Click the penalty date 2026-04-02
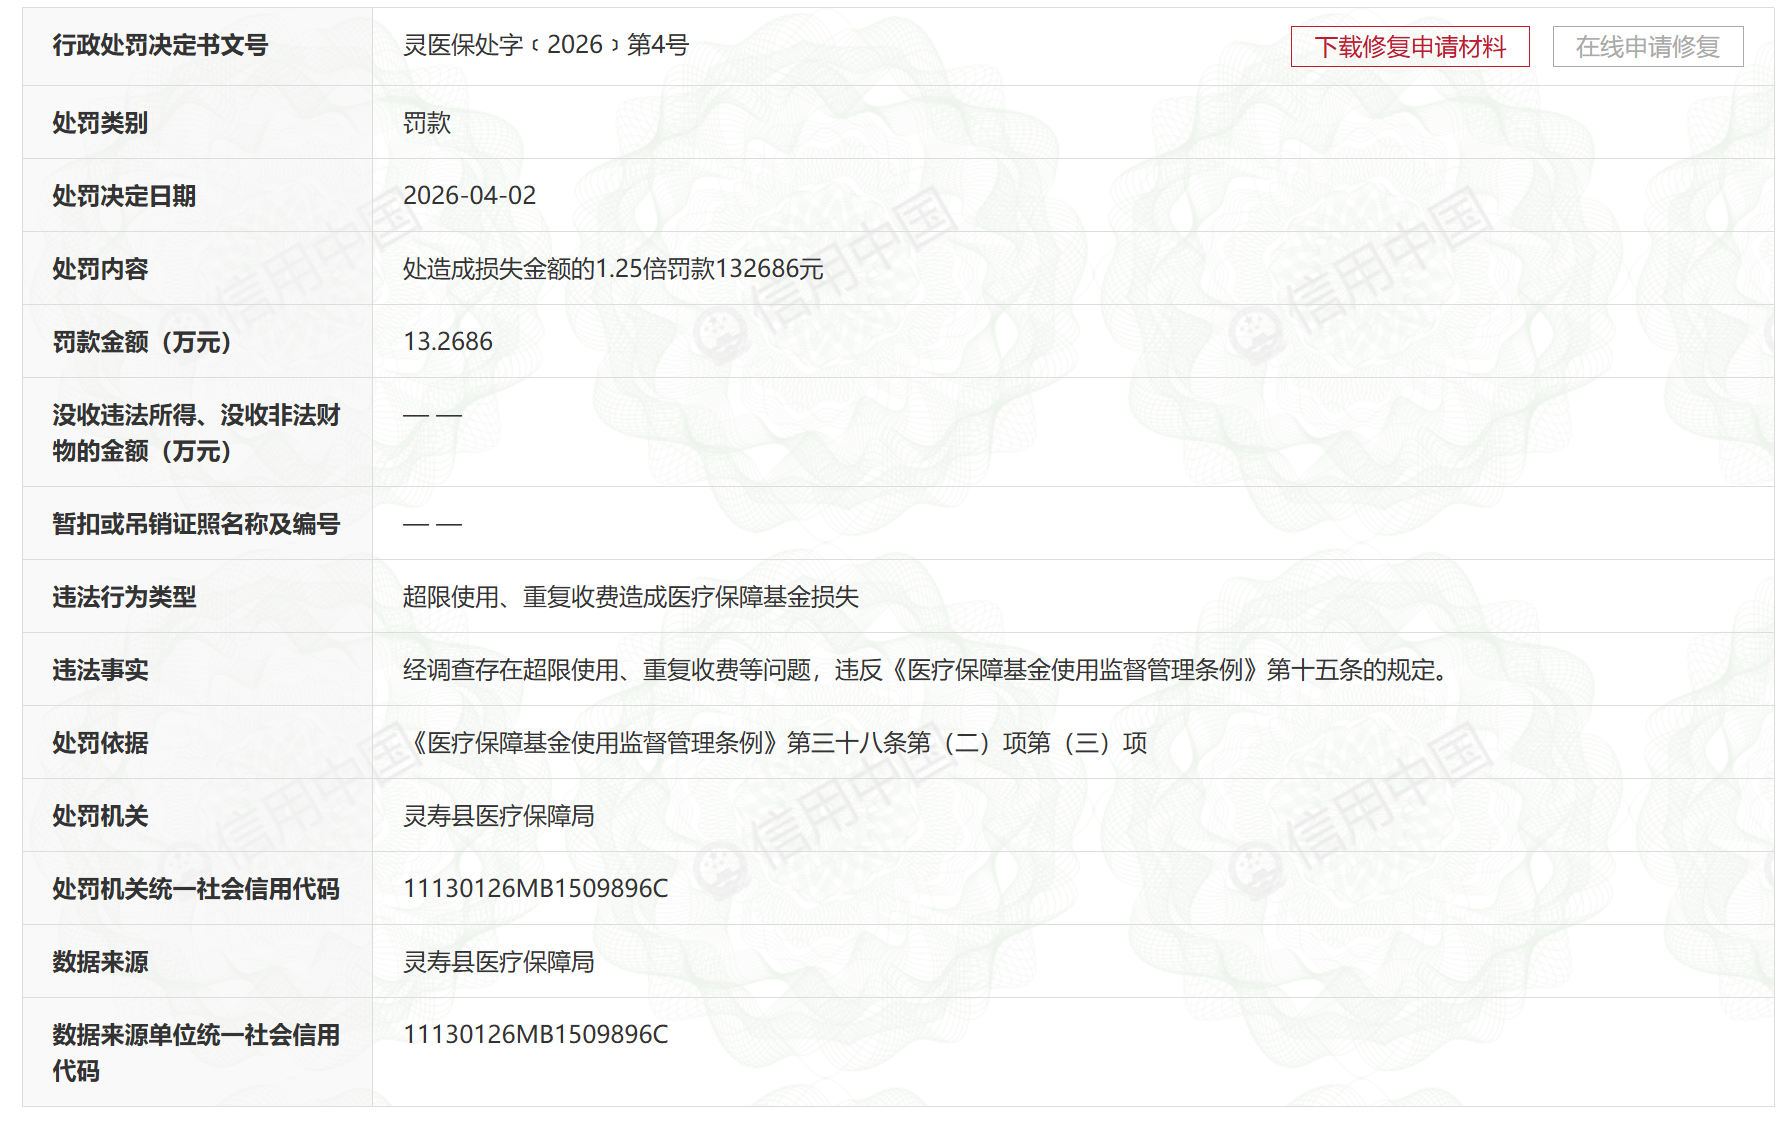 (x=469, y=195)
